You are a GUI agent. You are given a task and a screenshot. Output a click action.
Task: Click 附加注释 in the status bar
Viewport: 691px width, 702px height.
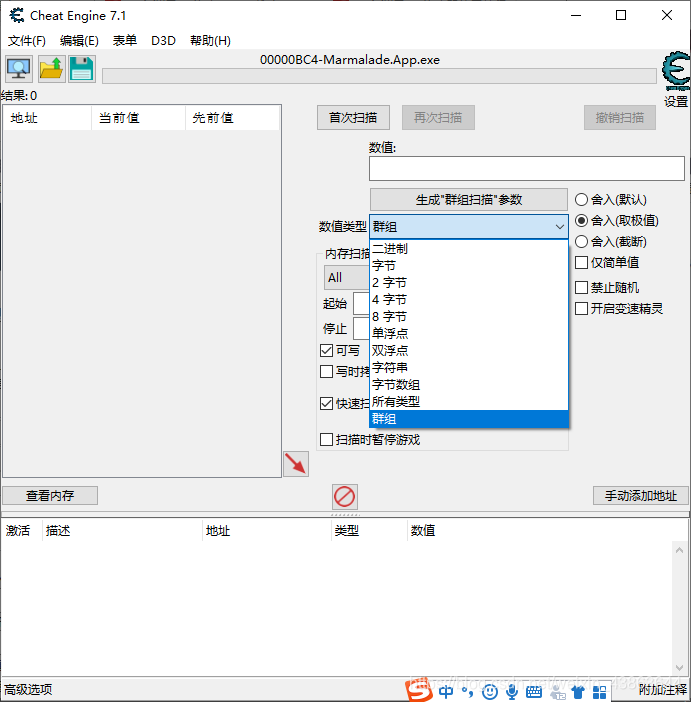tap(663, 690)
